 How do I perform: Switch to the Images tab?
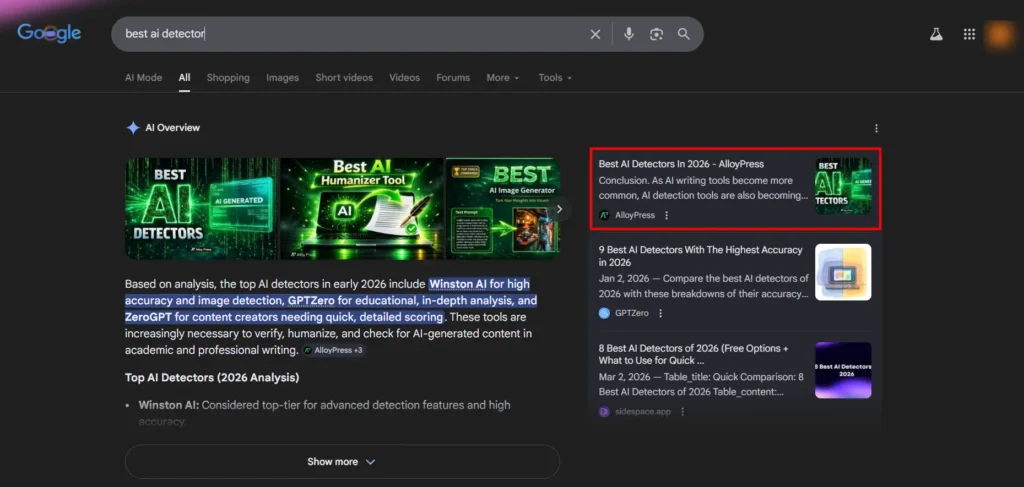282,78
